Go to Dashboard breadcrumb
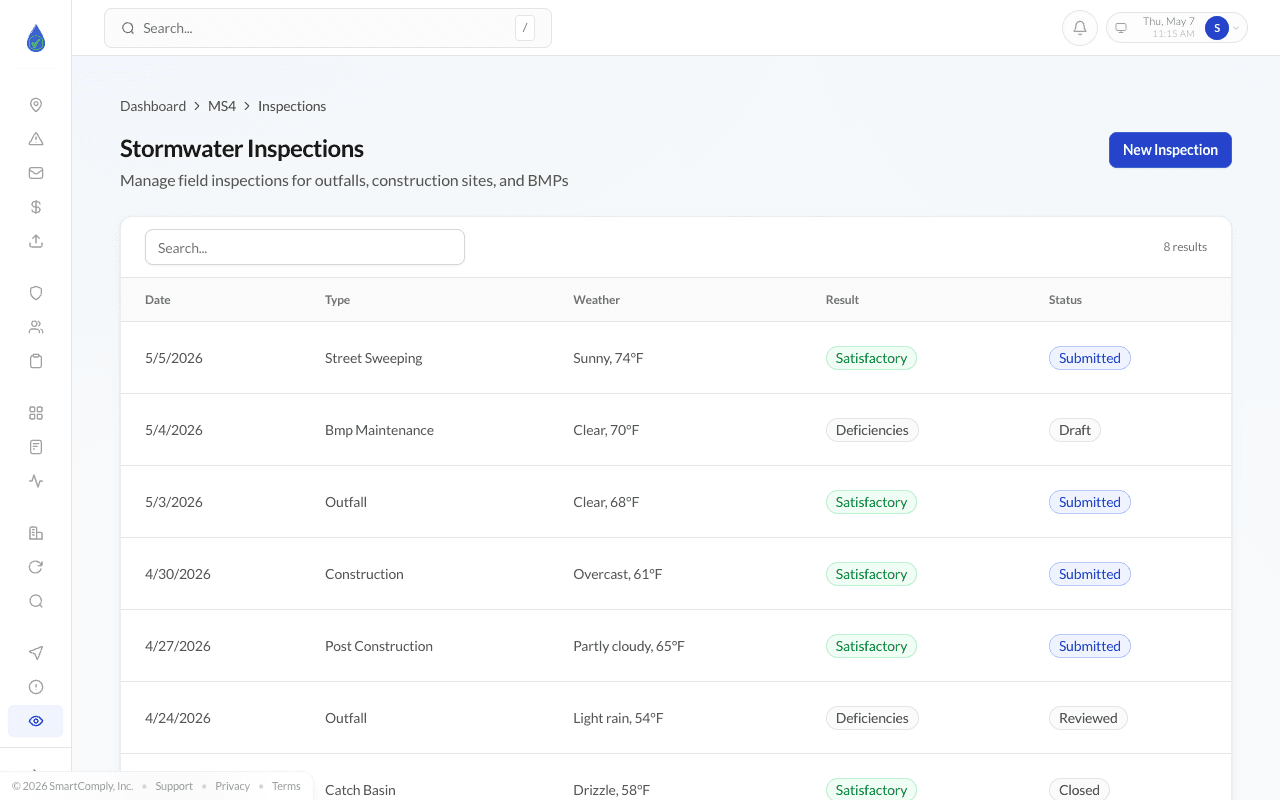The height and width of the screenshot is (800, 1280). pos(153,106)
